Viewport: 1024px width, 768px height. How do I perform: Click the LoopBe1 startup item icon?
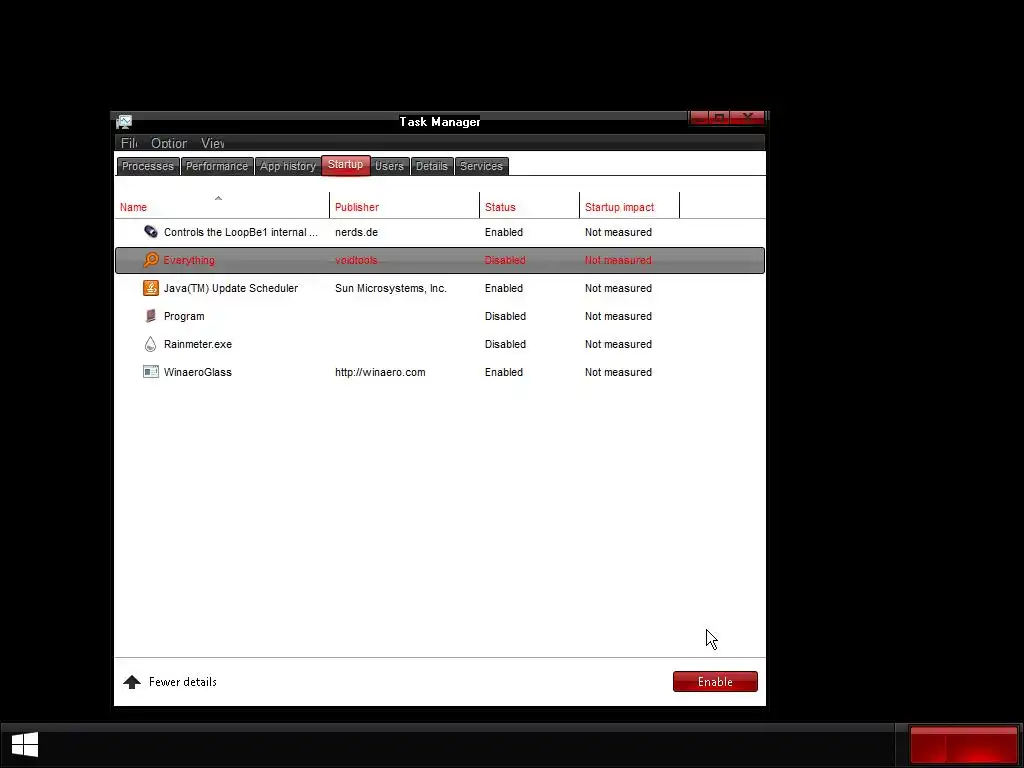pos(151,232)
